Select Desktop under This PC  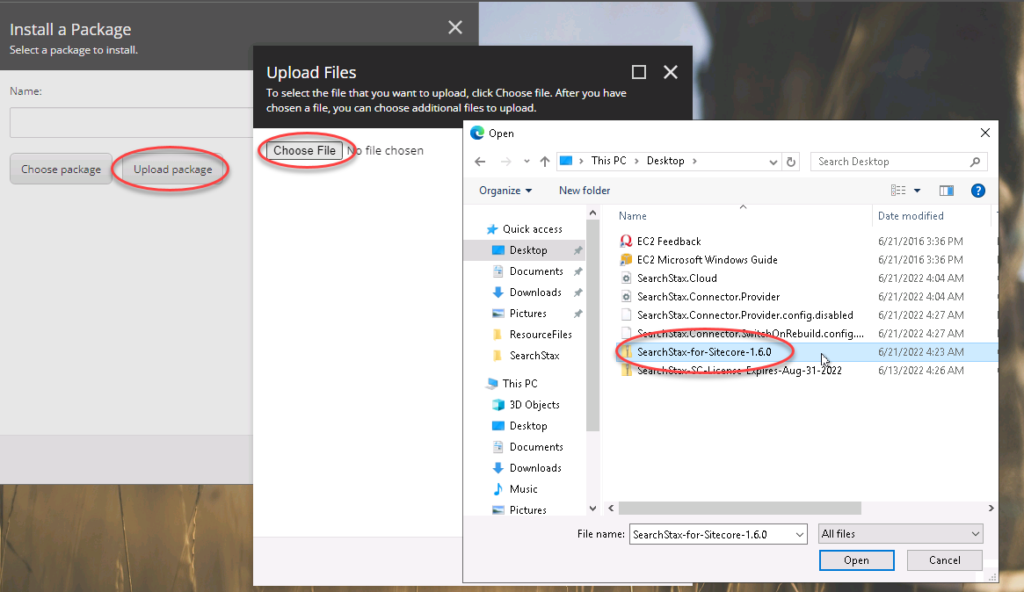(519, 426)
